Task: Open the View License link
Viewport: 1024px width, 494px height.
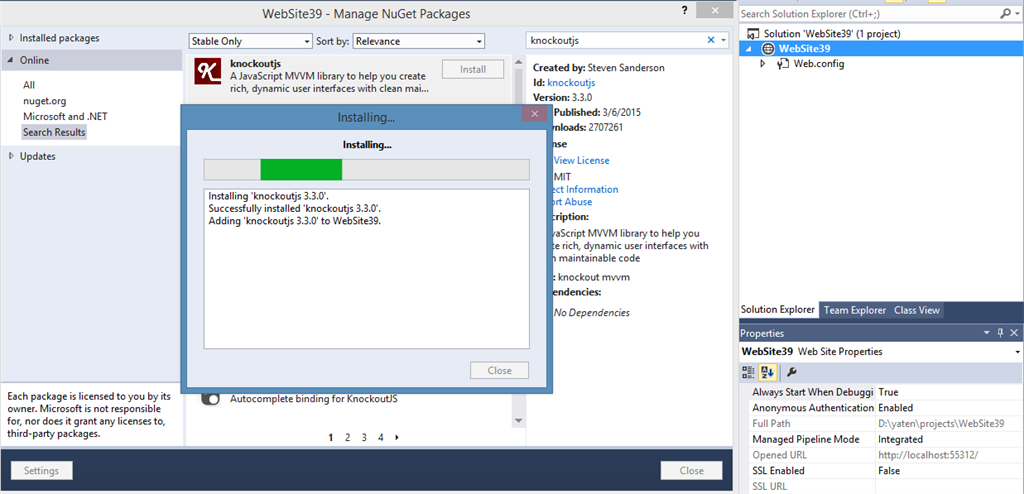Action: point(581,160)
